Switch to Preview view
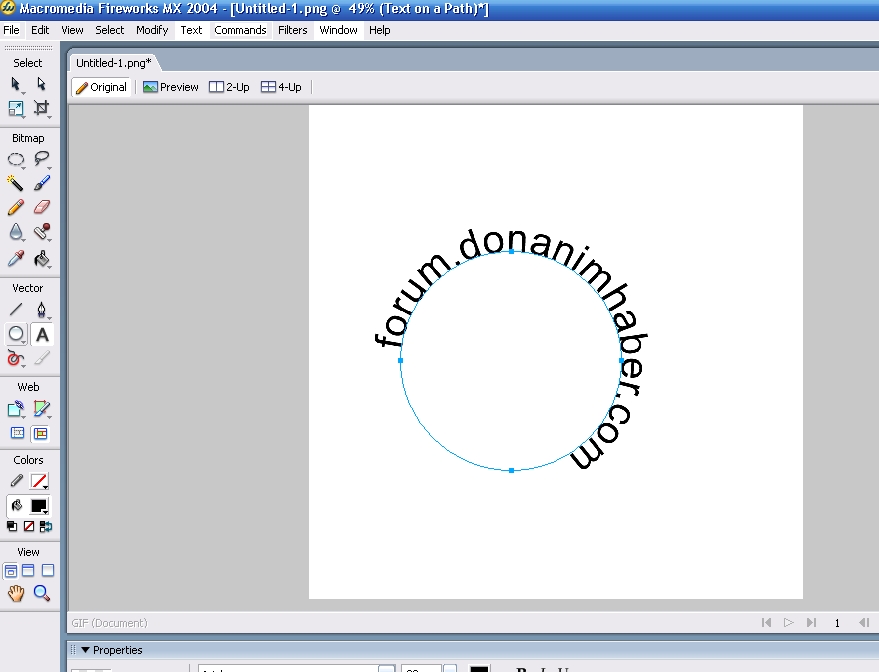The width and height of the screenshot is (879, 672). pyautogui.click(x=171, y=87)
